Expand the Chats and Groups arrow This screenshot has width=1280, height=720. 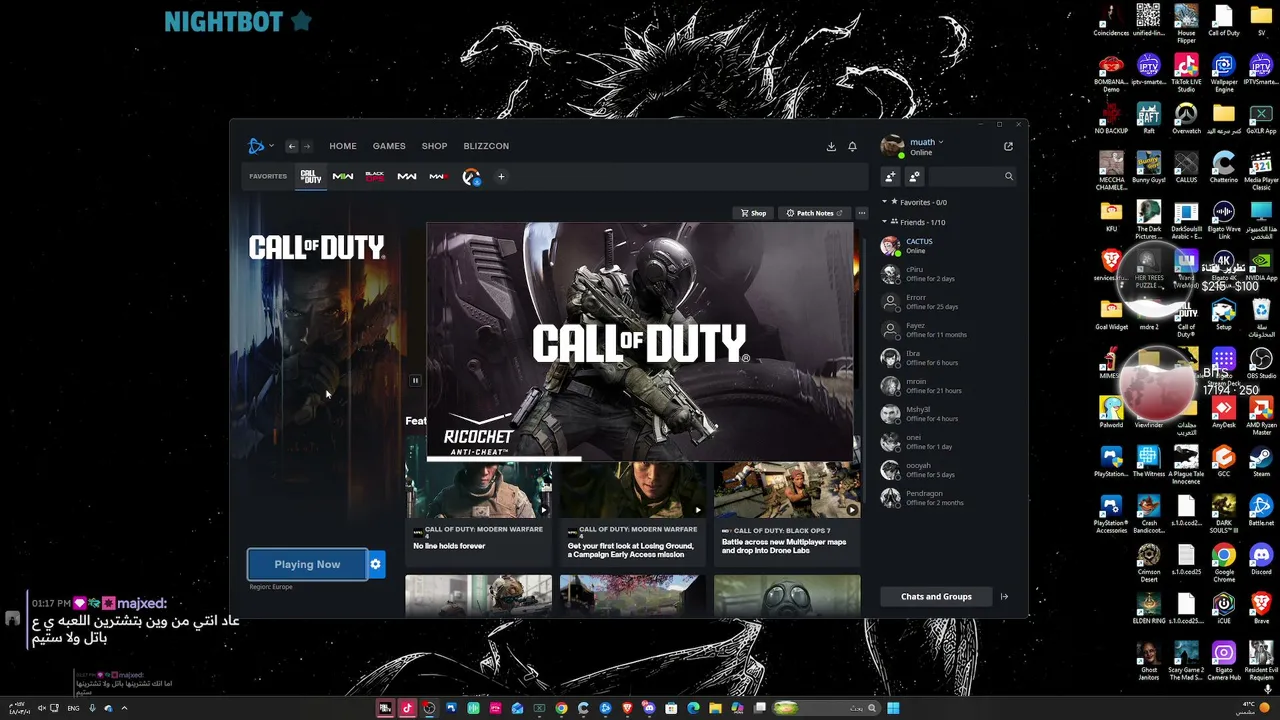pyautogui.click(x=1004, y=597)
